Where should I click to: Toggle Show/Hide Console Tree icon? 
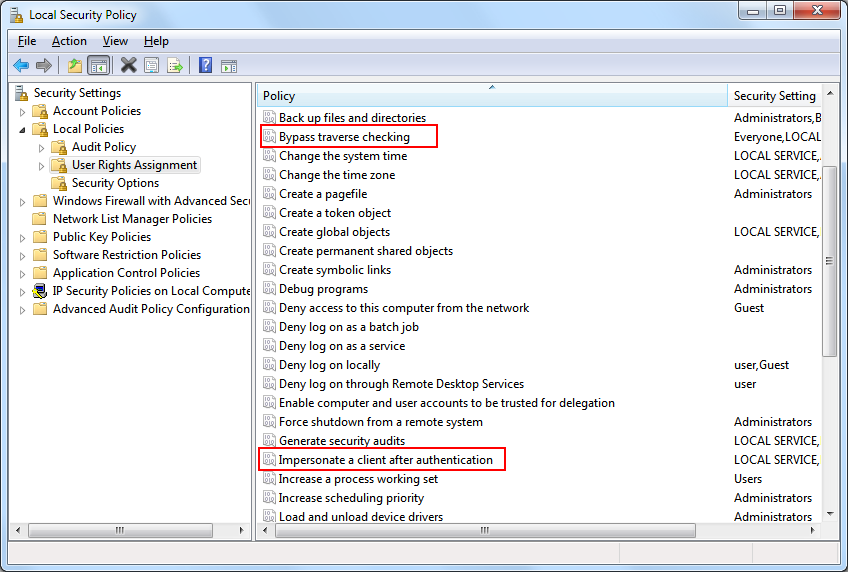tap(99, 66)
